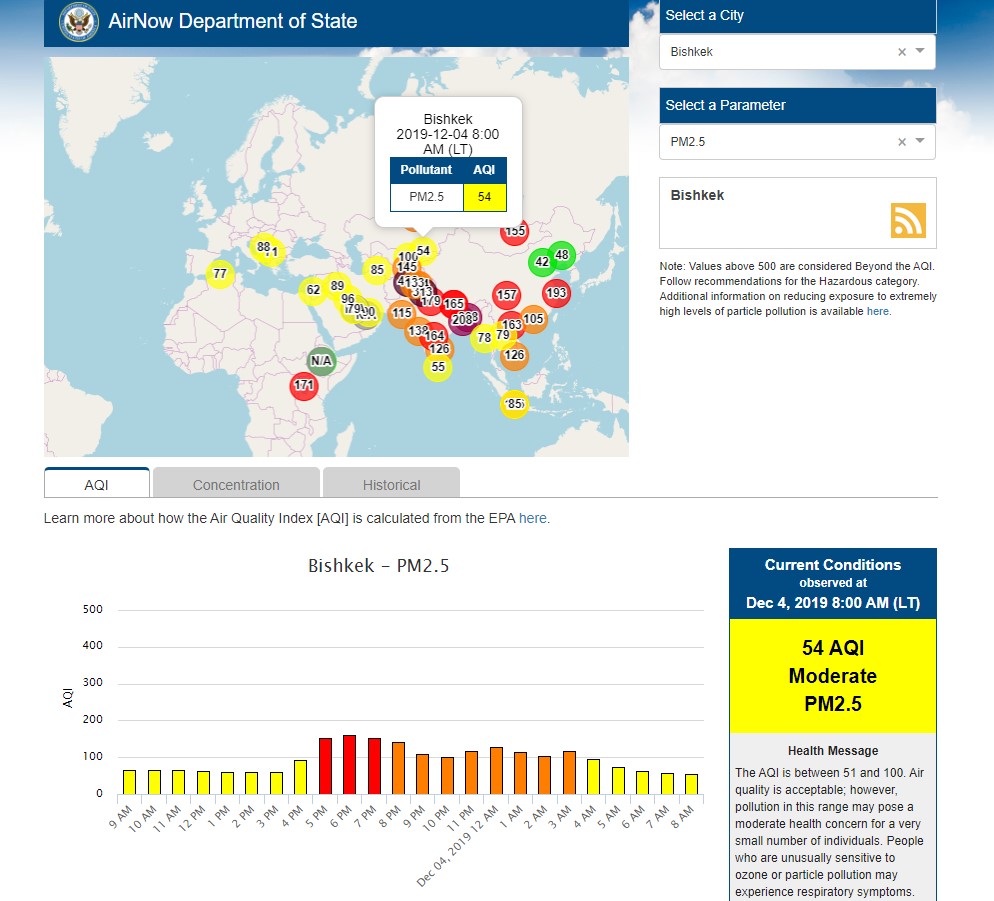Click the Department of State seal logo
The height and width of the screenshot is (901, 994).
tap(79, 21)
